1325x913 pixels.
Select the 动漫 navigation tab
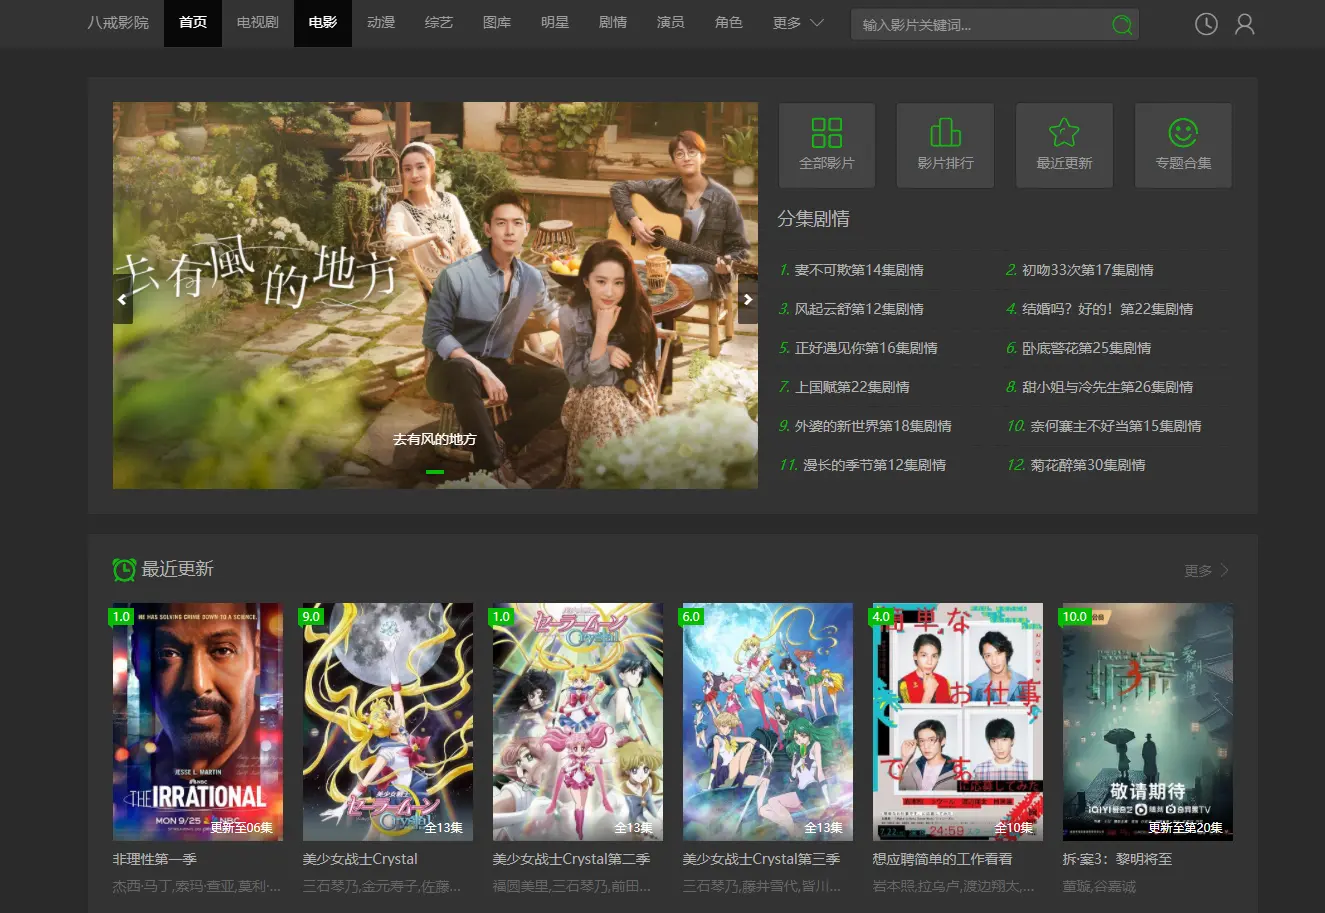(x=381, y=23)
